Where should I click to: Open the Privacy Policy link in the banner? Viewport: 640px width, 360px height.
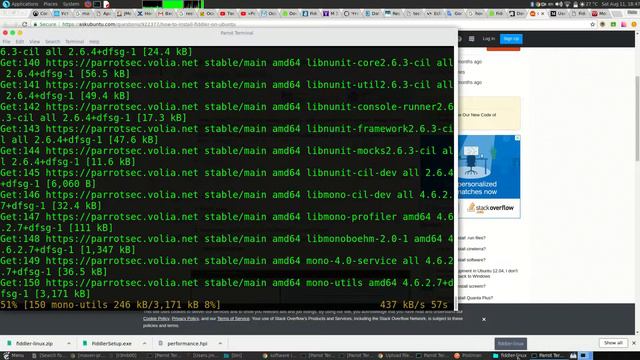(185, 319)
